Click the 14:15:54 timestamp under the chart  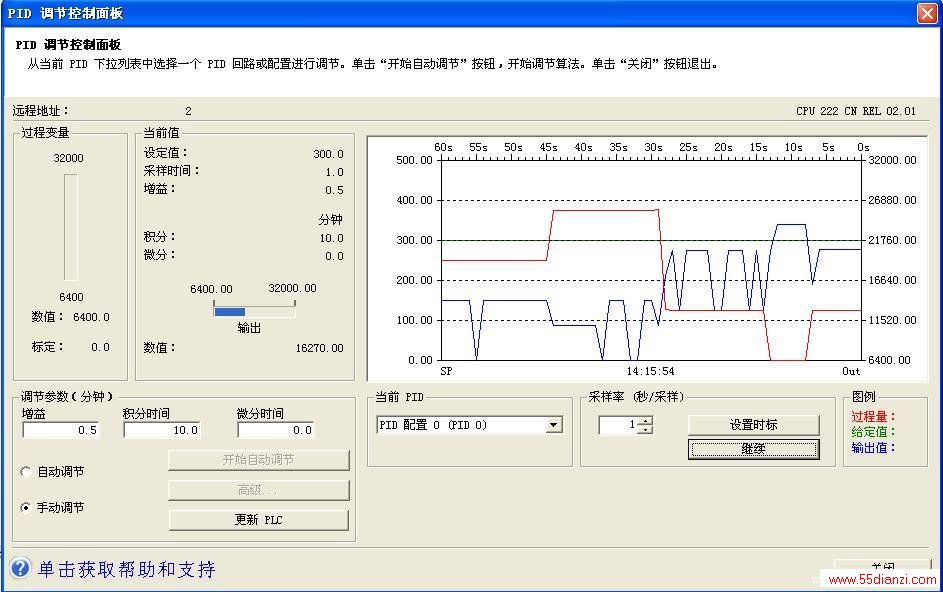[x=650, y=371]
